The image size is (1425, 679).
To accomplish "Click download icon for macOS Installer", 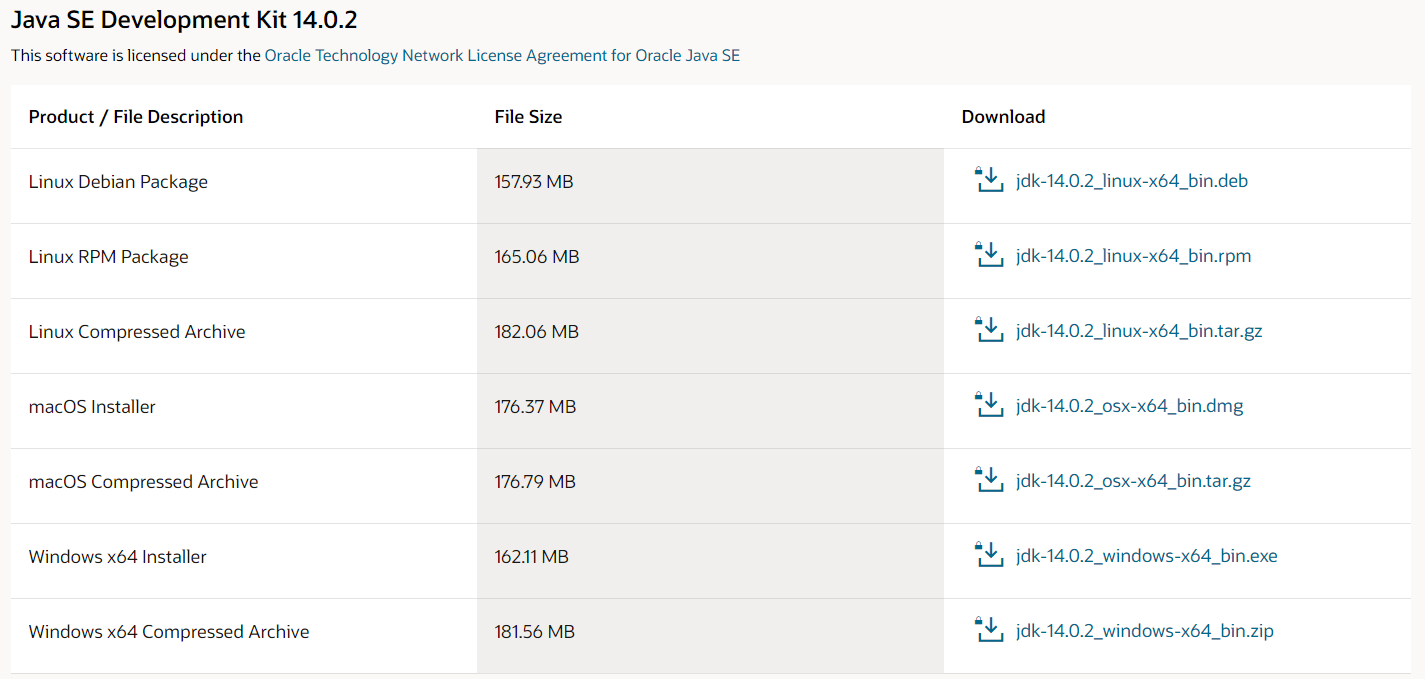I will 988,405.
